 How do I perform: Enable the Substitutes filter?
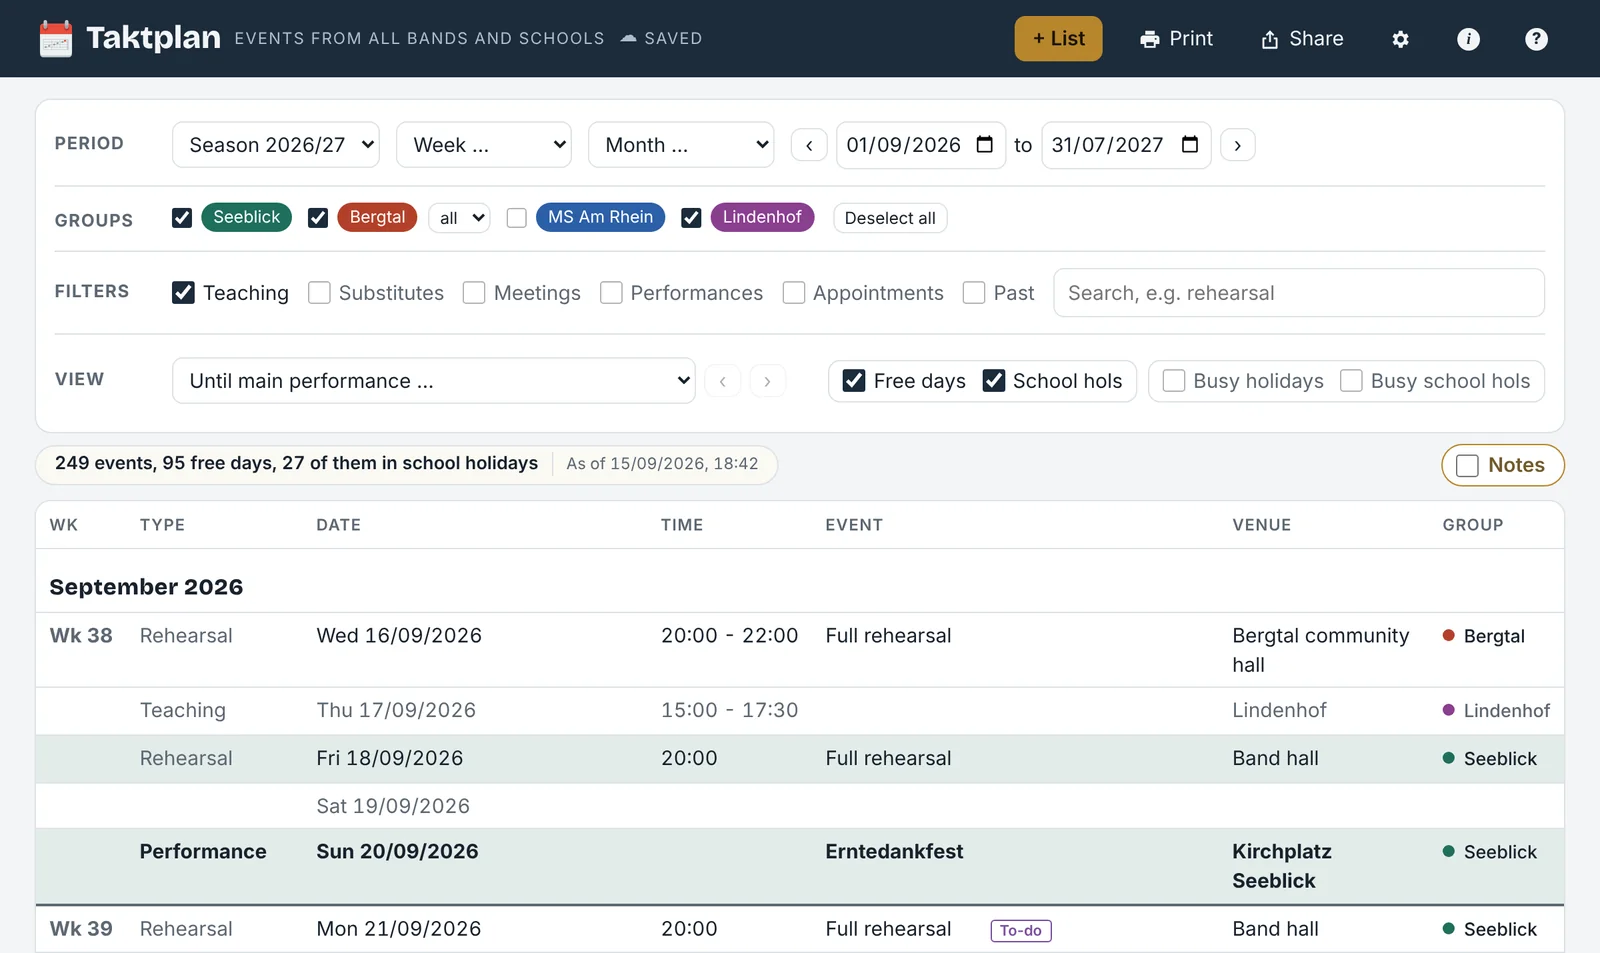point(319,293)
